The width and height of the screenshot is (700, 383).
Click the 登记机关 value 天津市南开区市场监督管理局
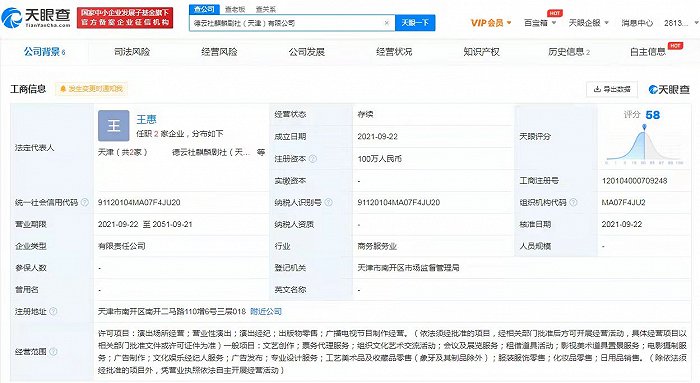pos(408,268)
